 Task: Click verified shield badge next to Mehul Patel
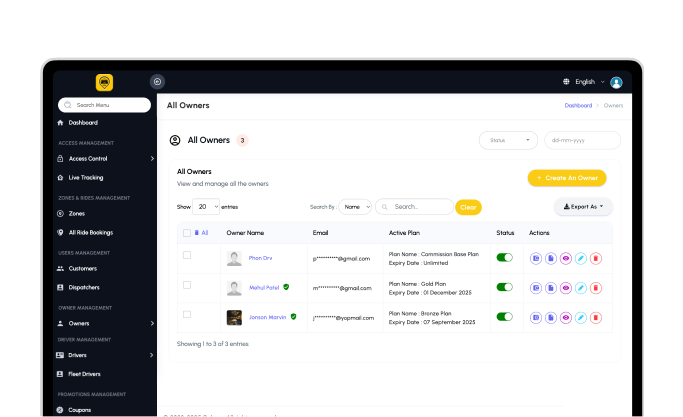point(286,287)
